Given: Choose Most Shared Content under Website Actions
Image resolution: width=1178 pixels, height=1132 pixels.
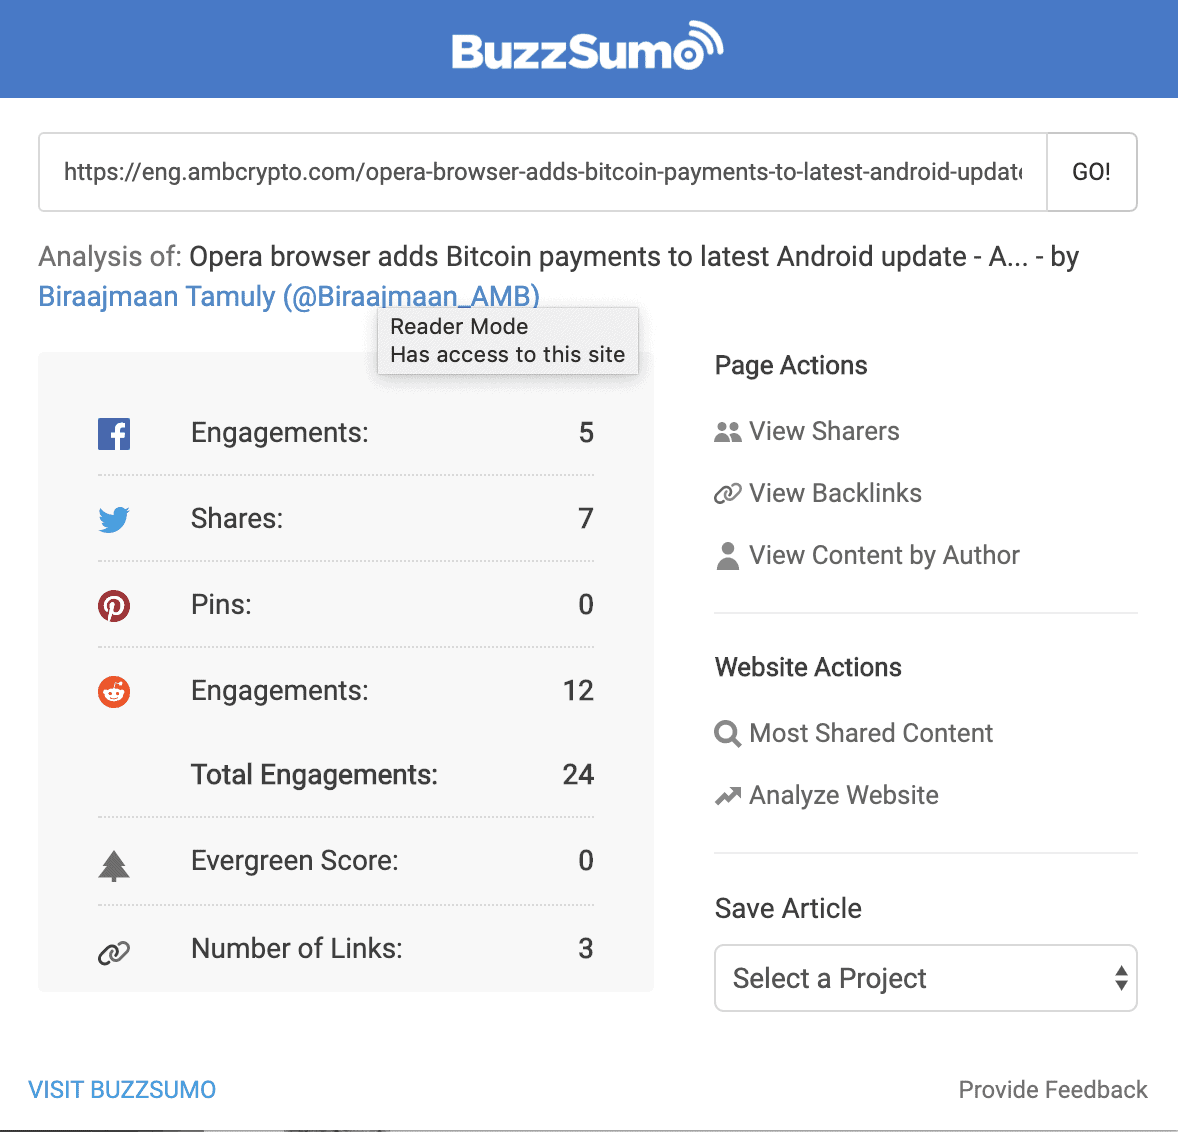Looking at the screenshot, I should click(870, 733).
